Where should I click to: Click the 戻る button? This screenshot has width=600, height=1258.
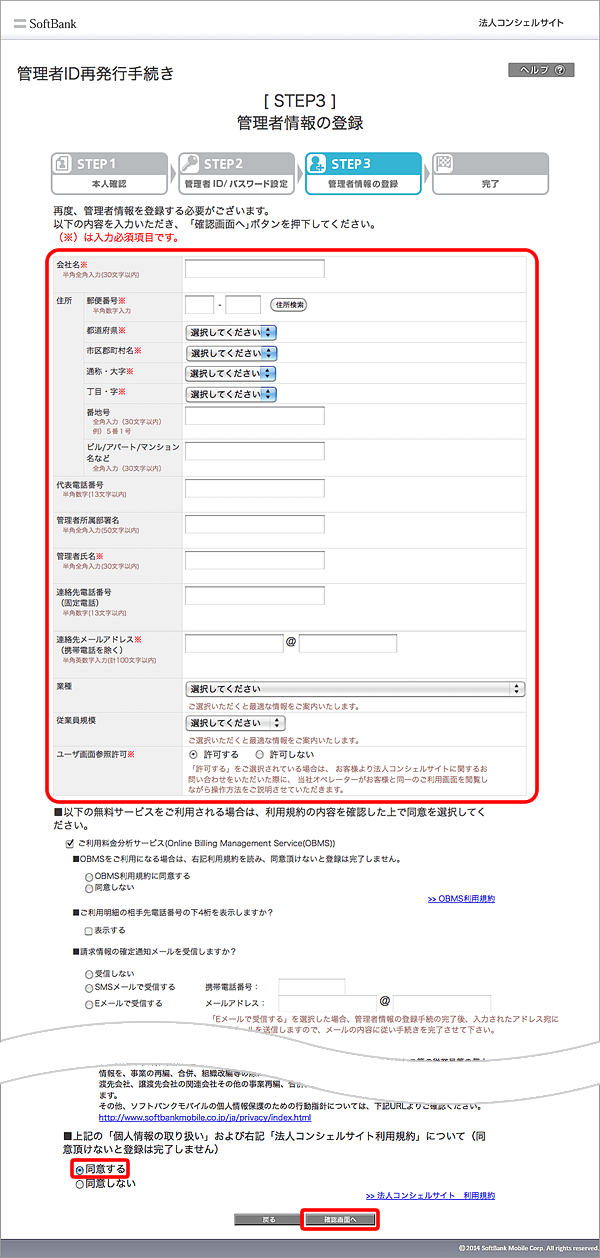[x=267, y=1220]
